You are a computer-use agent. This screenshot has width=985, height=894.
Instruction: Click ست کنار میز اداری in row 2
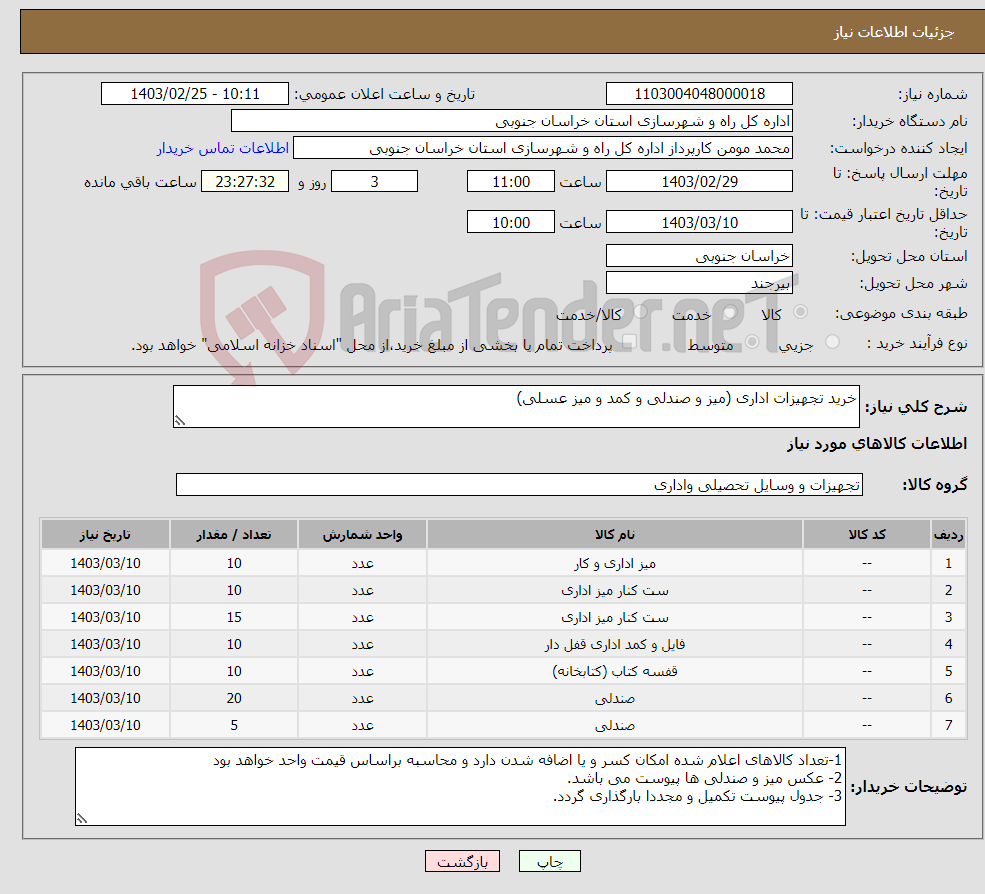point(615,591)
